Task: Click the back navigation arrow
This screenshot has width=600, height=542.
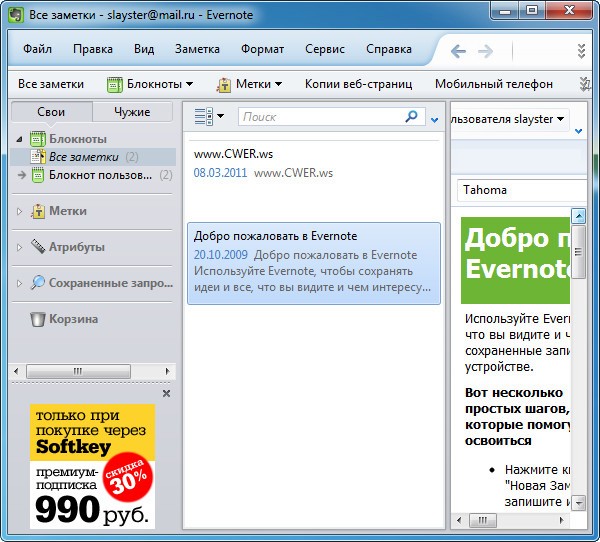Action: pyautogui.click(x=458, y=50)
